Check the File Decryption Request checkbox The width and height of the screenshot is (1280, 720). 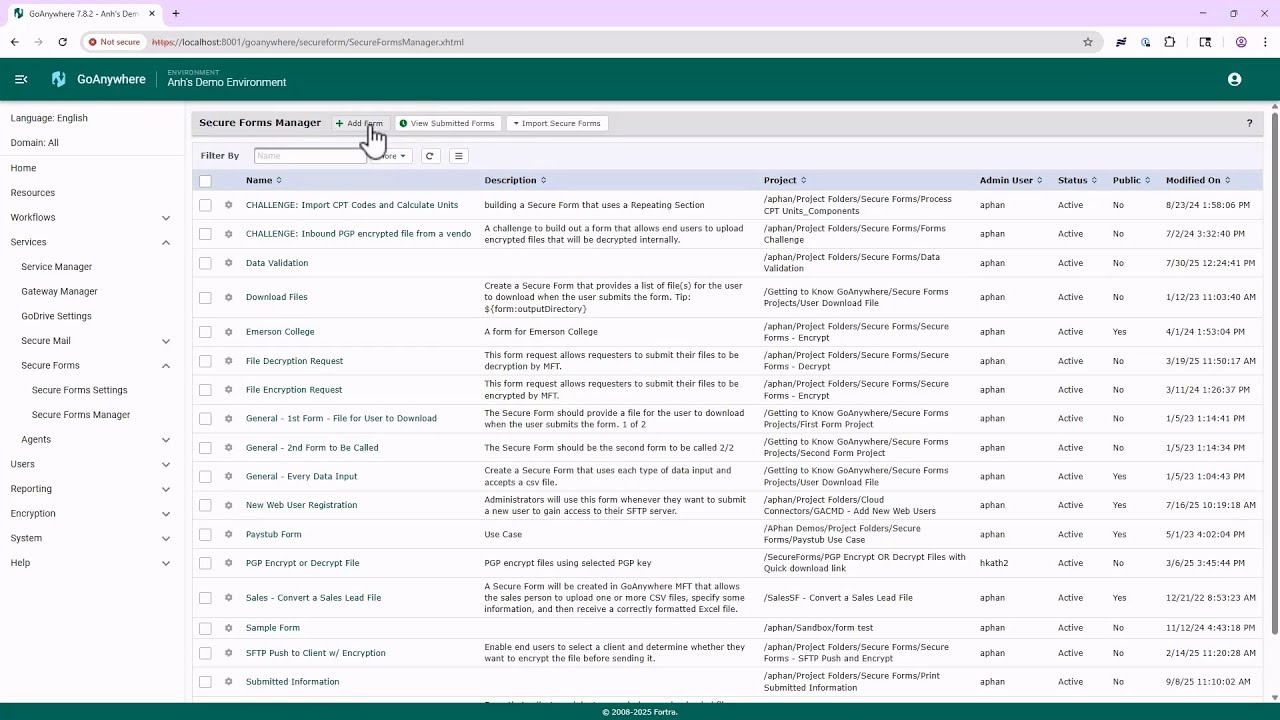[205, 361]
